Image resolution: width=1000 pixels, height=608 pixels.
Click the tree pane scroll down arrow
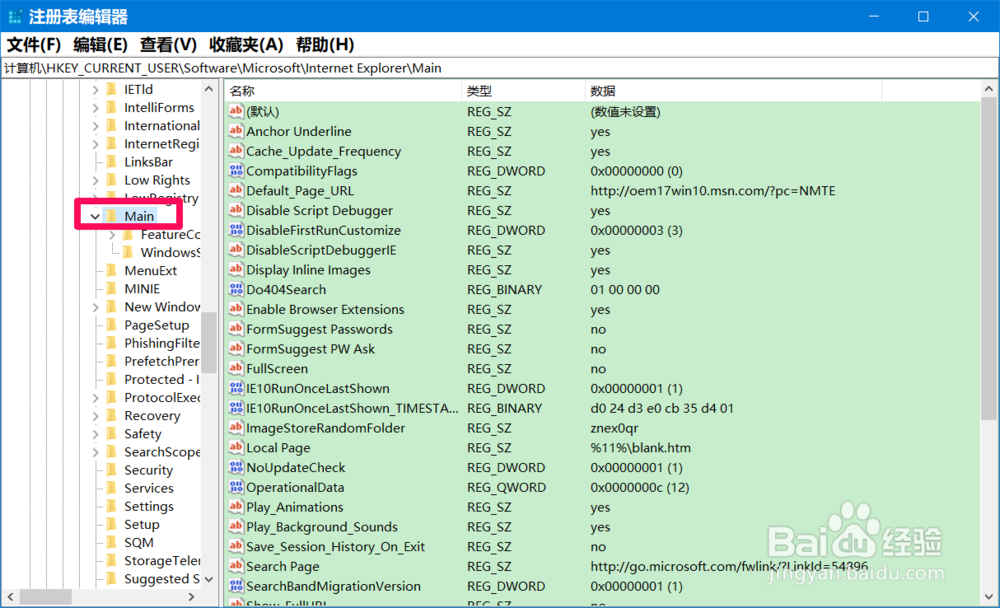[x=209, y=579]
